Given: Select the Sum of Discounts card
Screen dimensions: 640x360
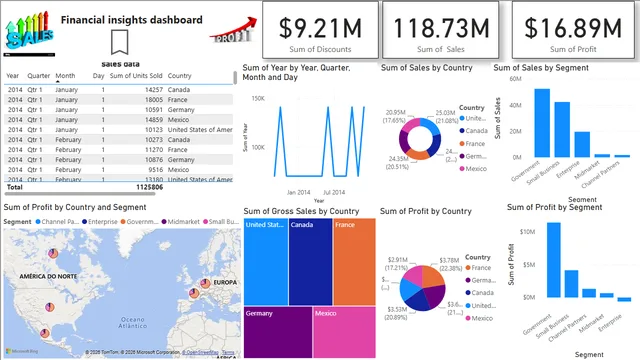Looking at the screenshot, I should click(320, 30).
